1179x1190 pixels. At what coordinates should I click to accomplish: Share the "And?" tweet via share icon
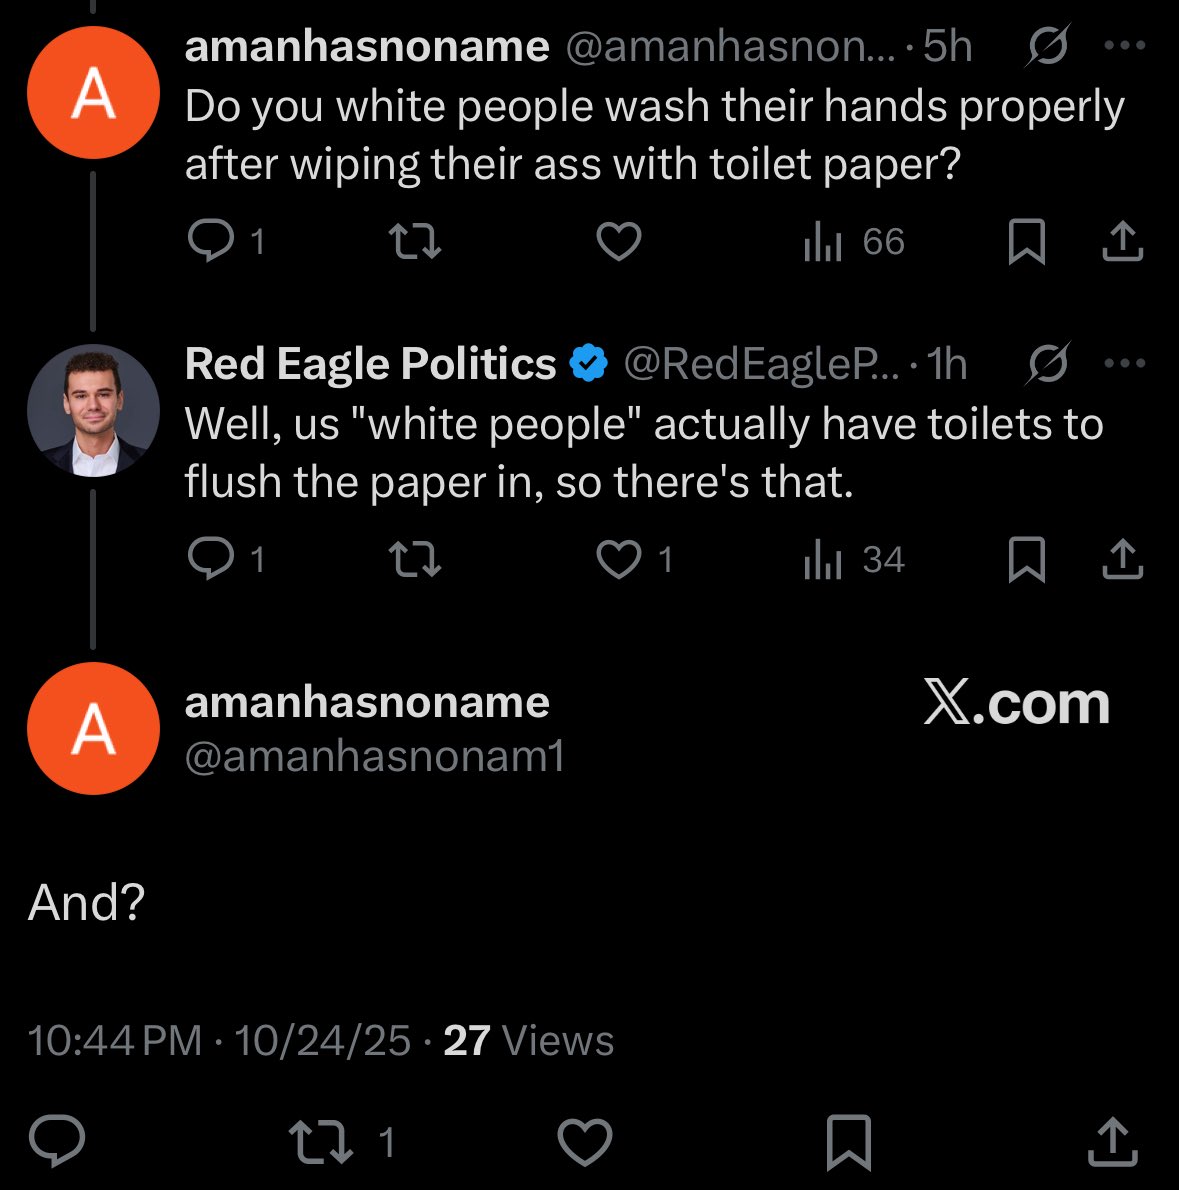1113,1141
